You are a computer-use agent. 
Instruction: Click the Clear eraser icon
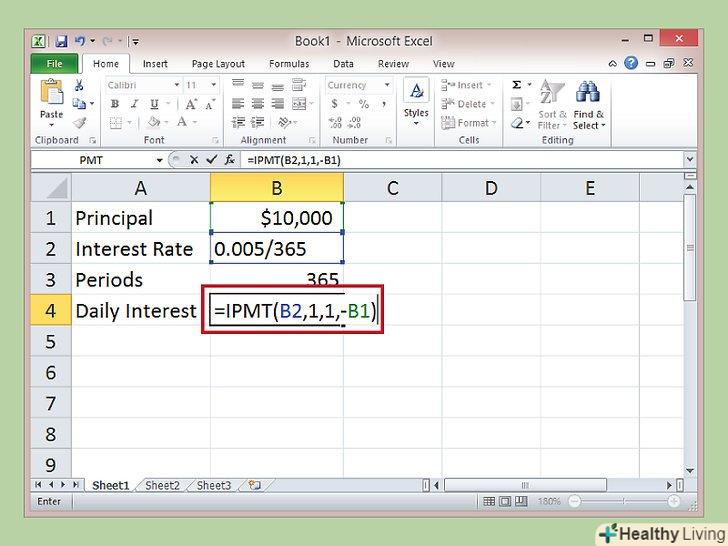517,123
